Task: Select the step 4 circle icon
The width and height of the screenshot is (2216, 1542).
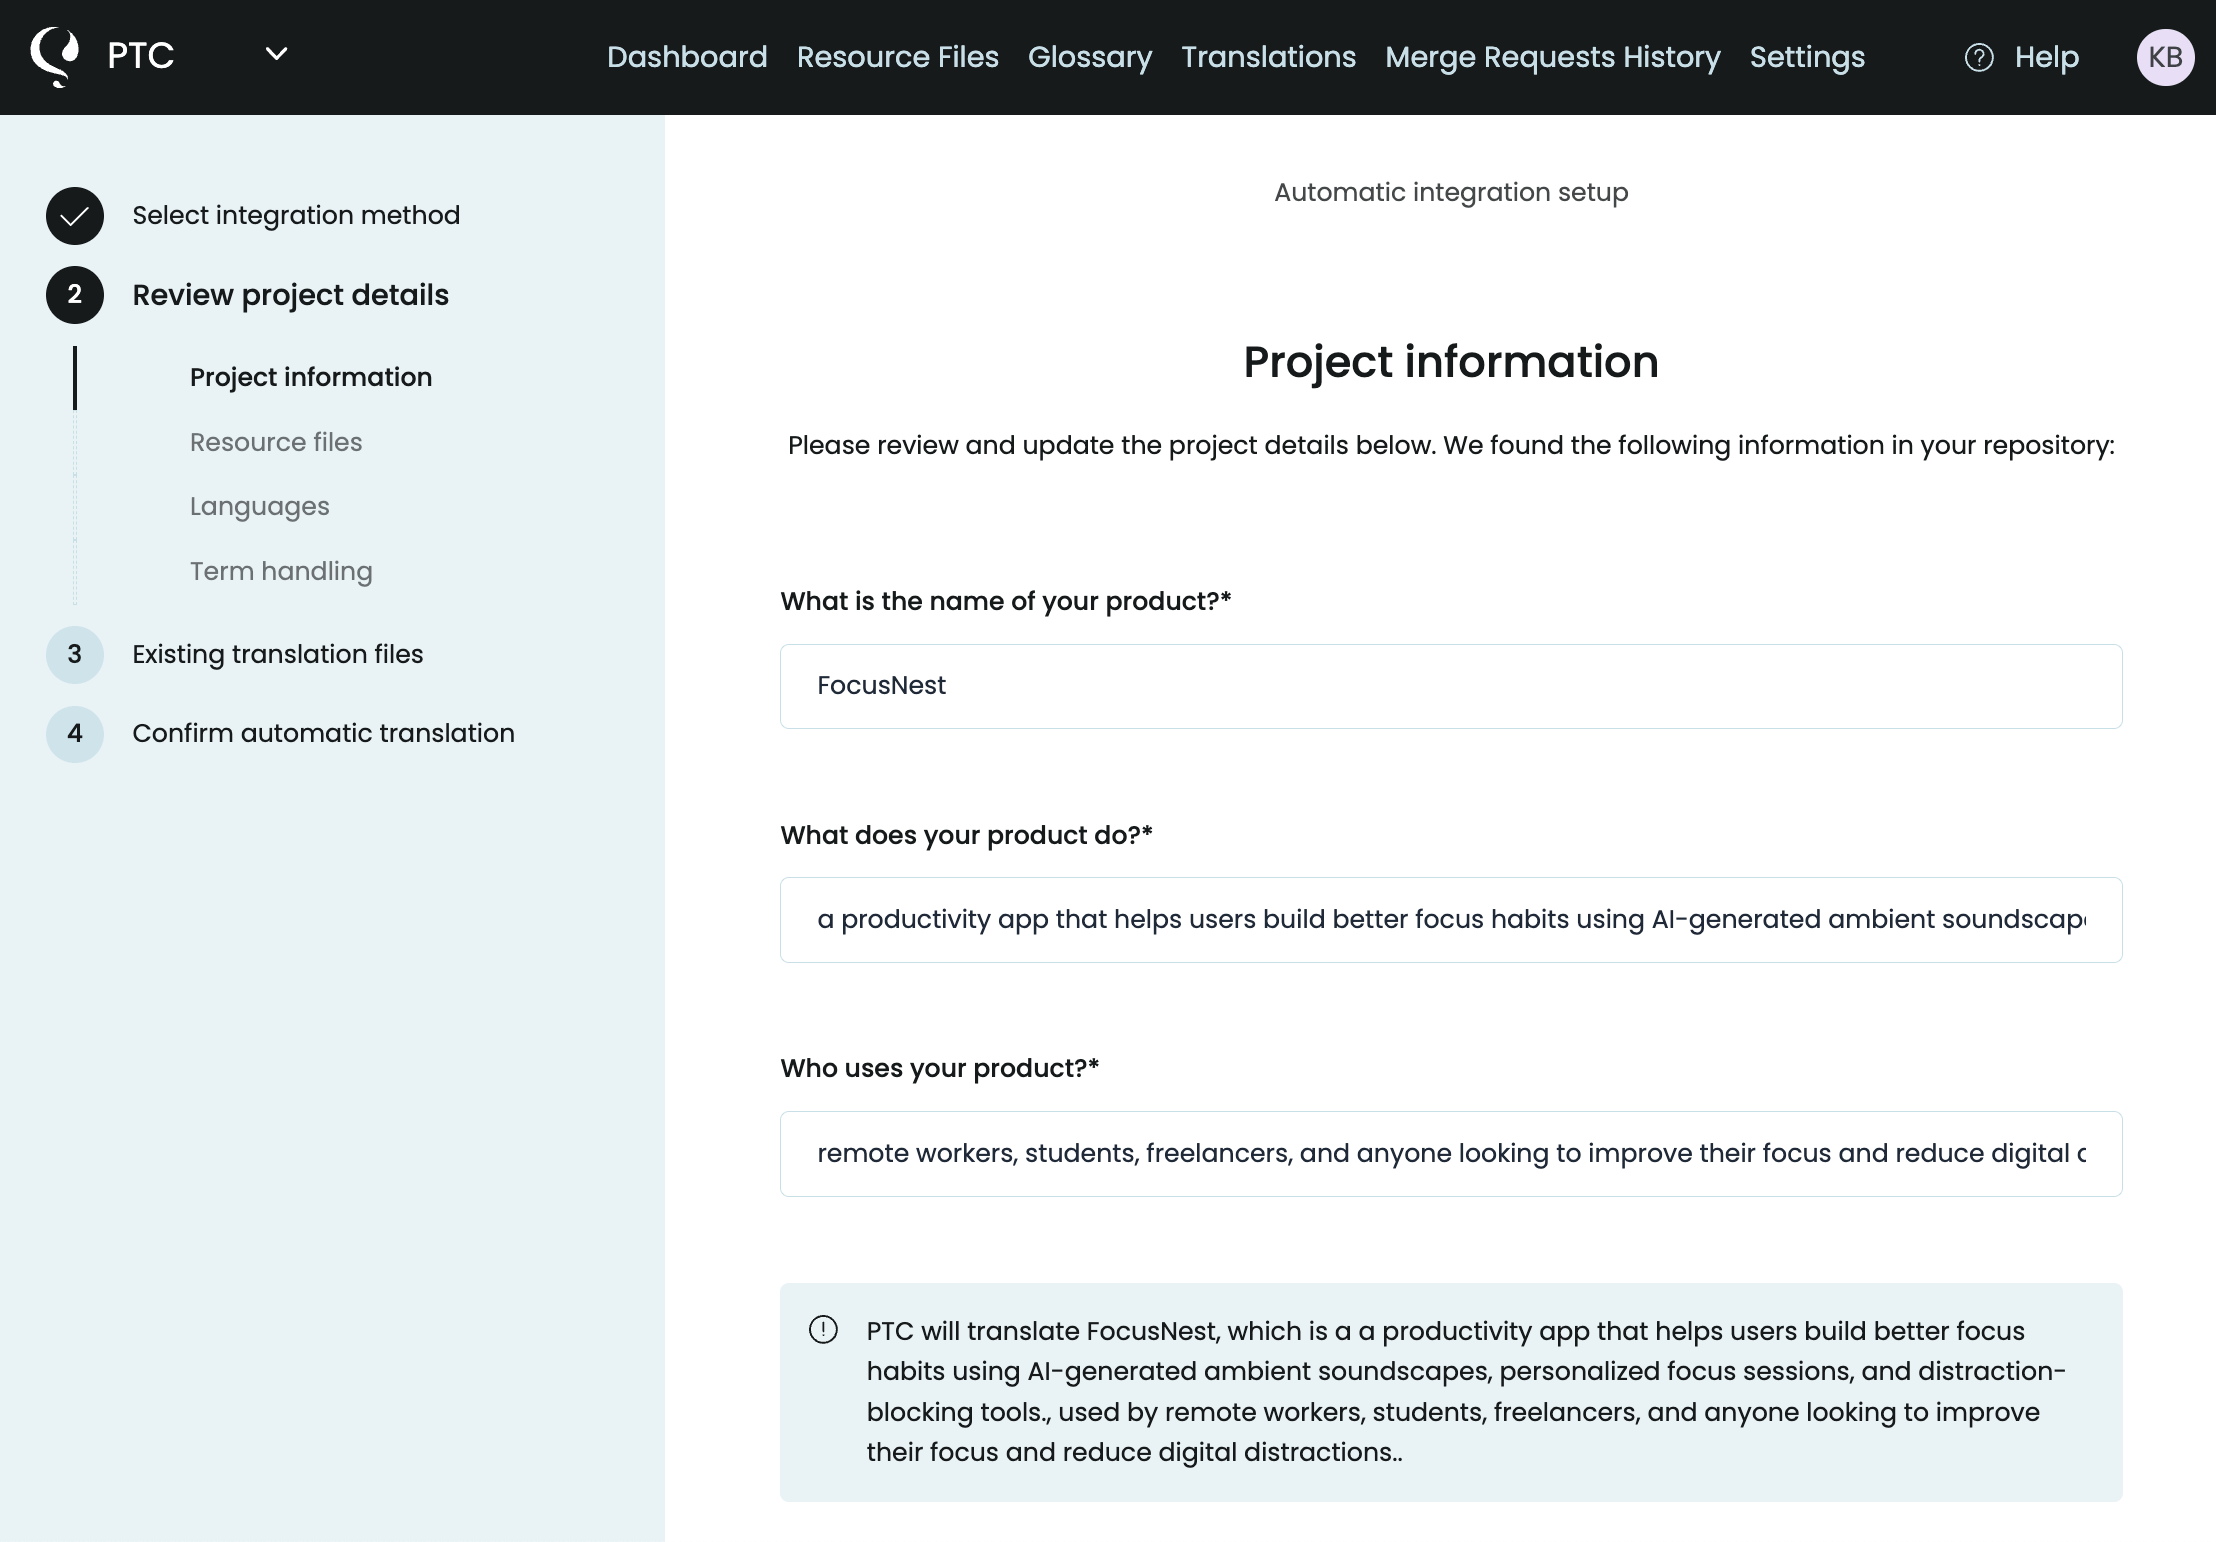Action: (75, 734)
